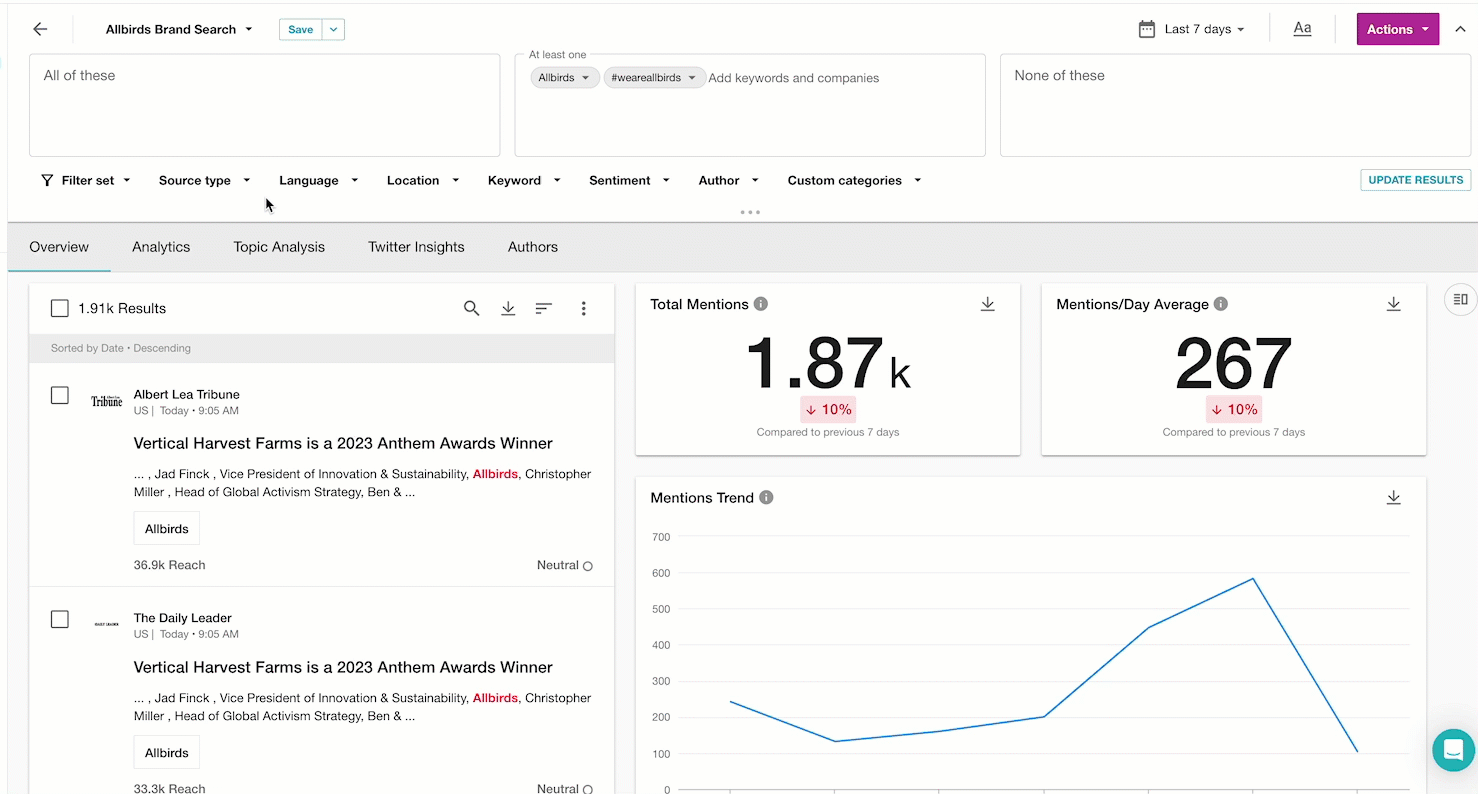The image size is (1478, 794).
Task: Open the Albert Lea Tribune article headline
Action: coord(343,443)
